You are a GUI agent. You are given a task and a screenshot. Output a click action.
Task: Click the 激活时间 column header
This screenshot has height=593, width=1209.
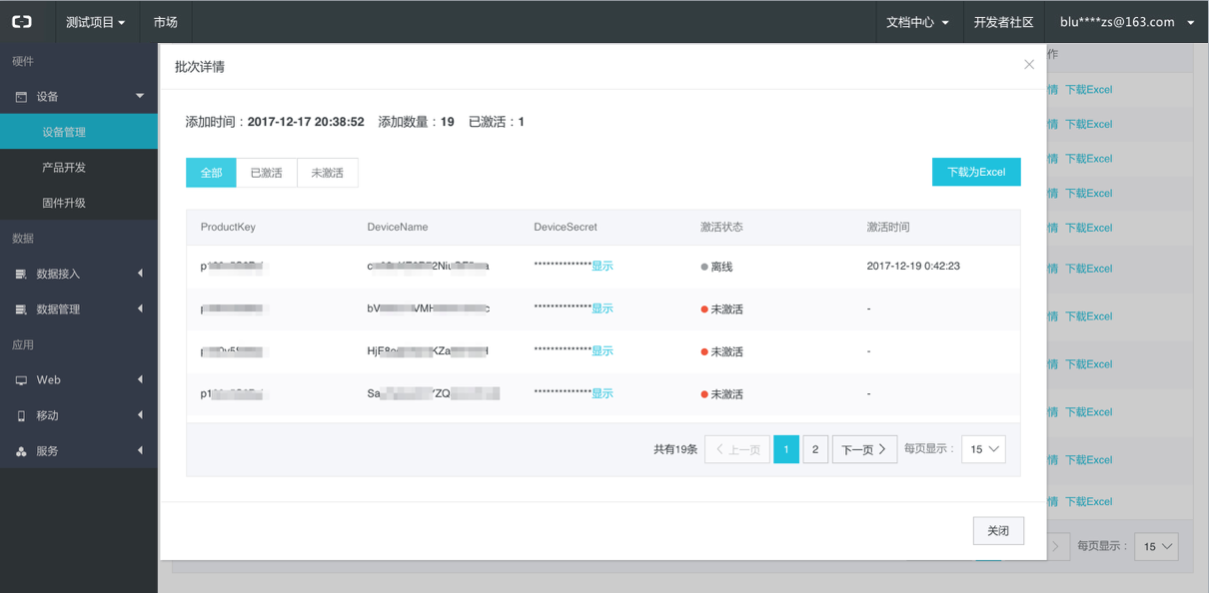[888, 227]
